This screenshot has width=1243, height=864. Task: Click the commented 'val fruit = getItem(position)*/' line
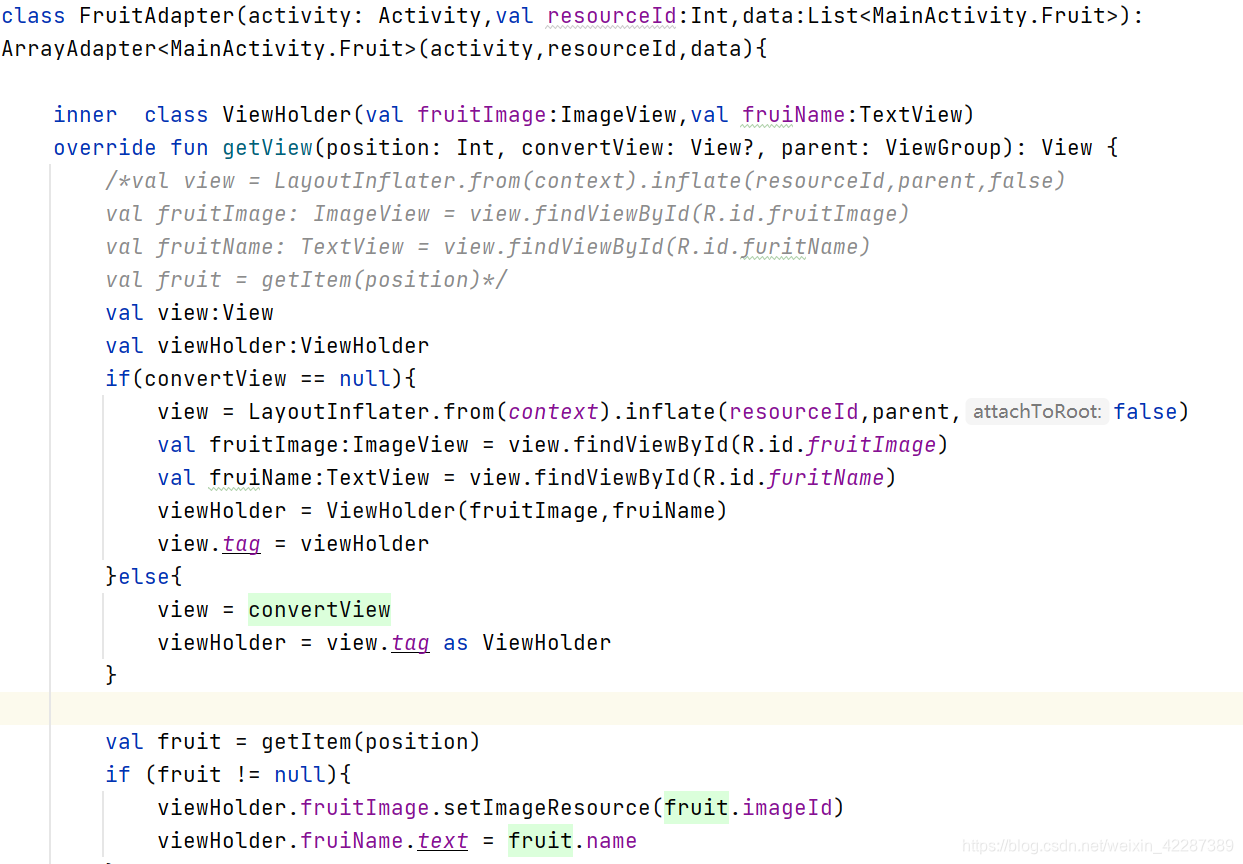pyautogui.click(x=306, y=280)
